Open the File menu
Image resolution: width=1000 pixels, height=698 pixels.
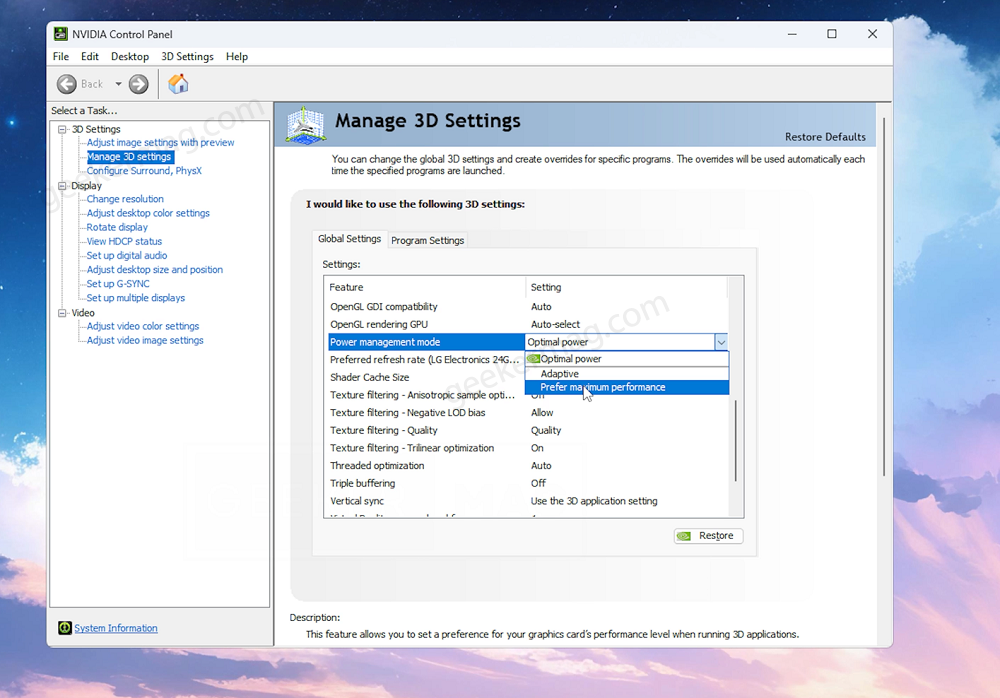pyautogui.click(x=61, y=57)
